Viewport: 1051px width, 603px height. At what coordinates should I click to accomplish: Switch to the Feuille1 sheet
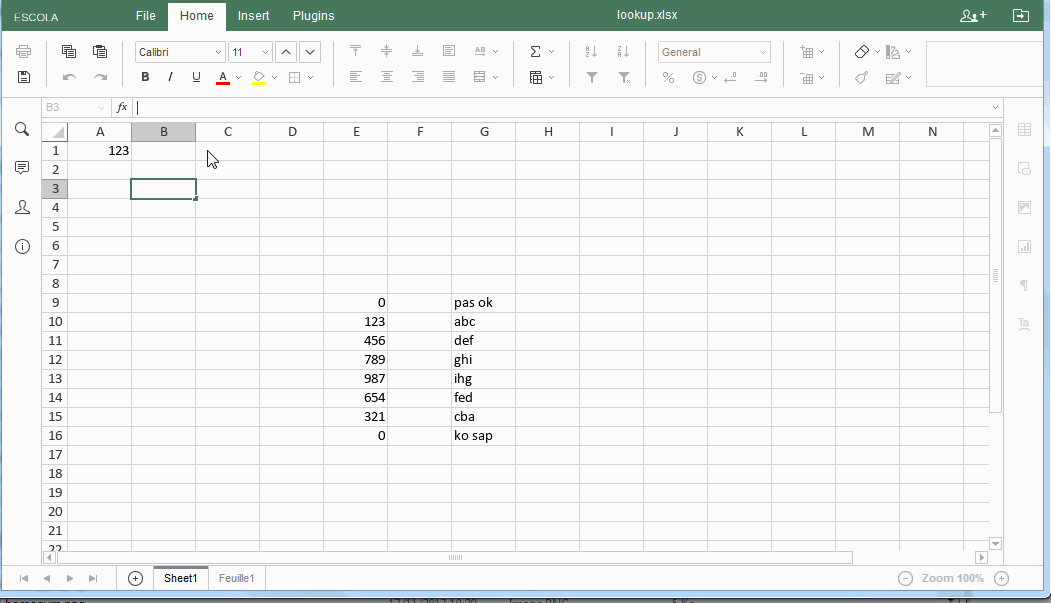click(236, 578)
